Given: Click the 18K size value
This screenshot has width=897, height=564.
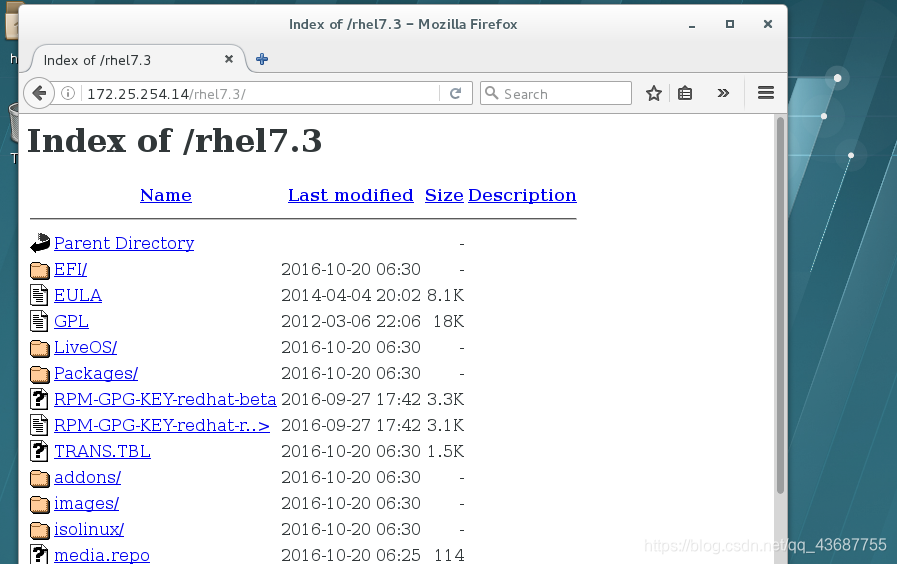Looking at the screenshot, I should [448, 321].
